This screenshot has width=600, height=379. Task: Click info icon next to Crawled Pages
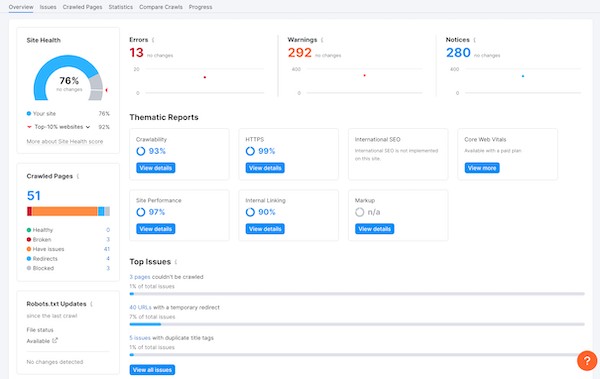coord(78,176)
